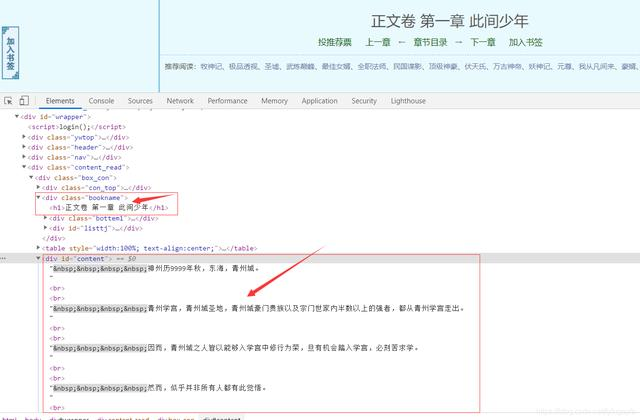Screen dimensions: 640x420
Task: Activate the inspect element picker icon
Action: tap(8, 100)
